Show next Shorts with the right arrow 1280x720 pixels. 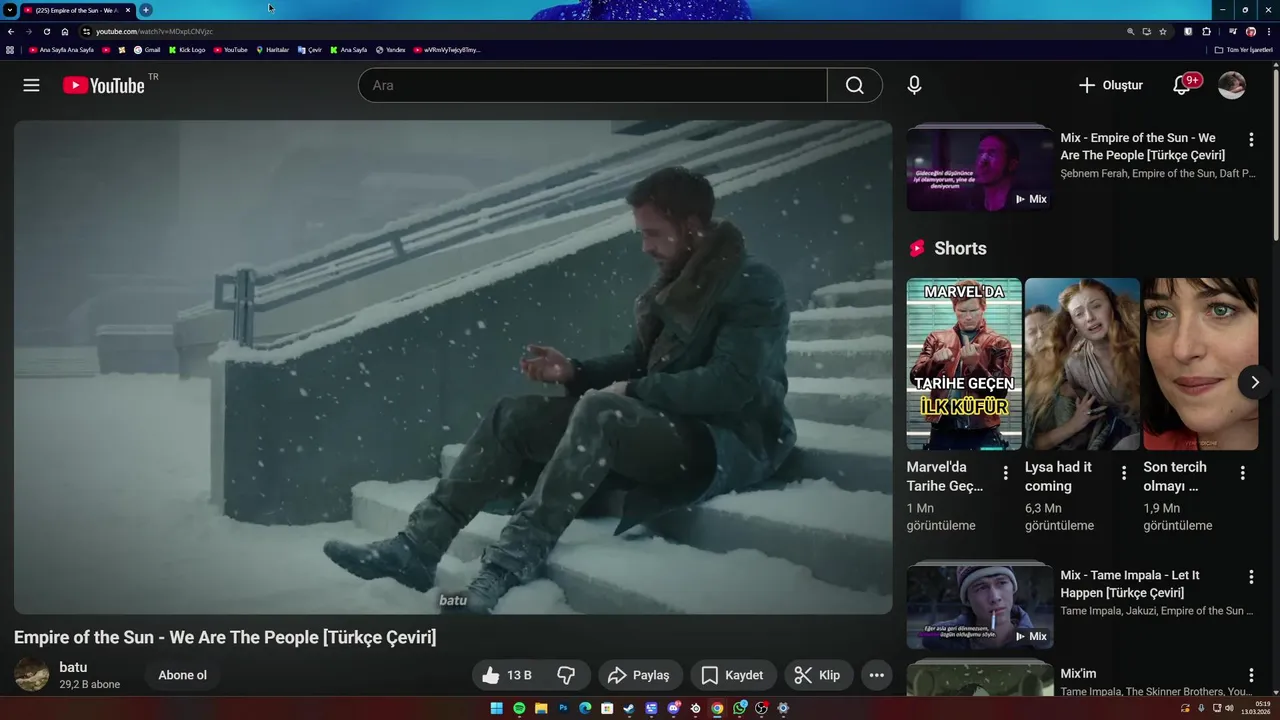pos(1255,382)
